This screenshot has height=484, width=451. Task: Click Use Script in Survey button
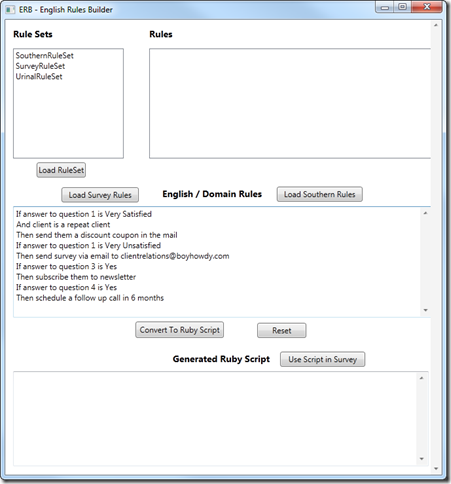[x=323, y=359]
